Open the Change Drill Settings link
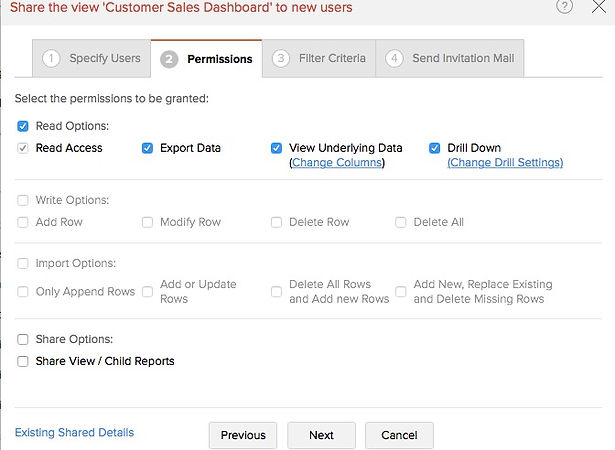The width and height of the screenshot is (615, 450). 505,163
